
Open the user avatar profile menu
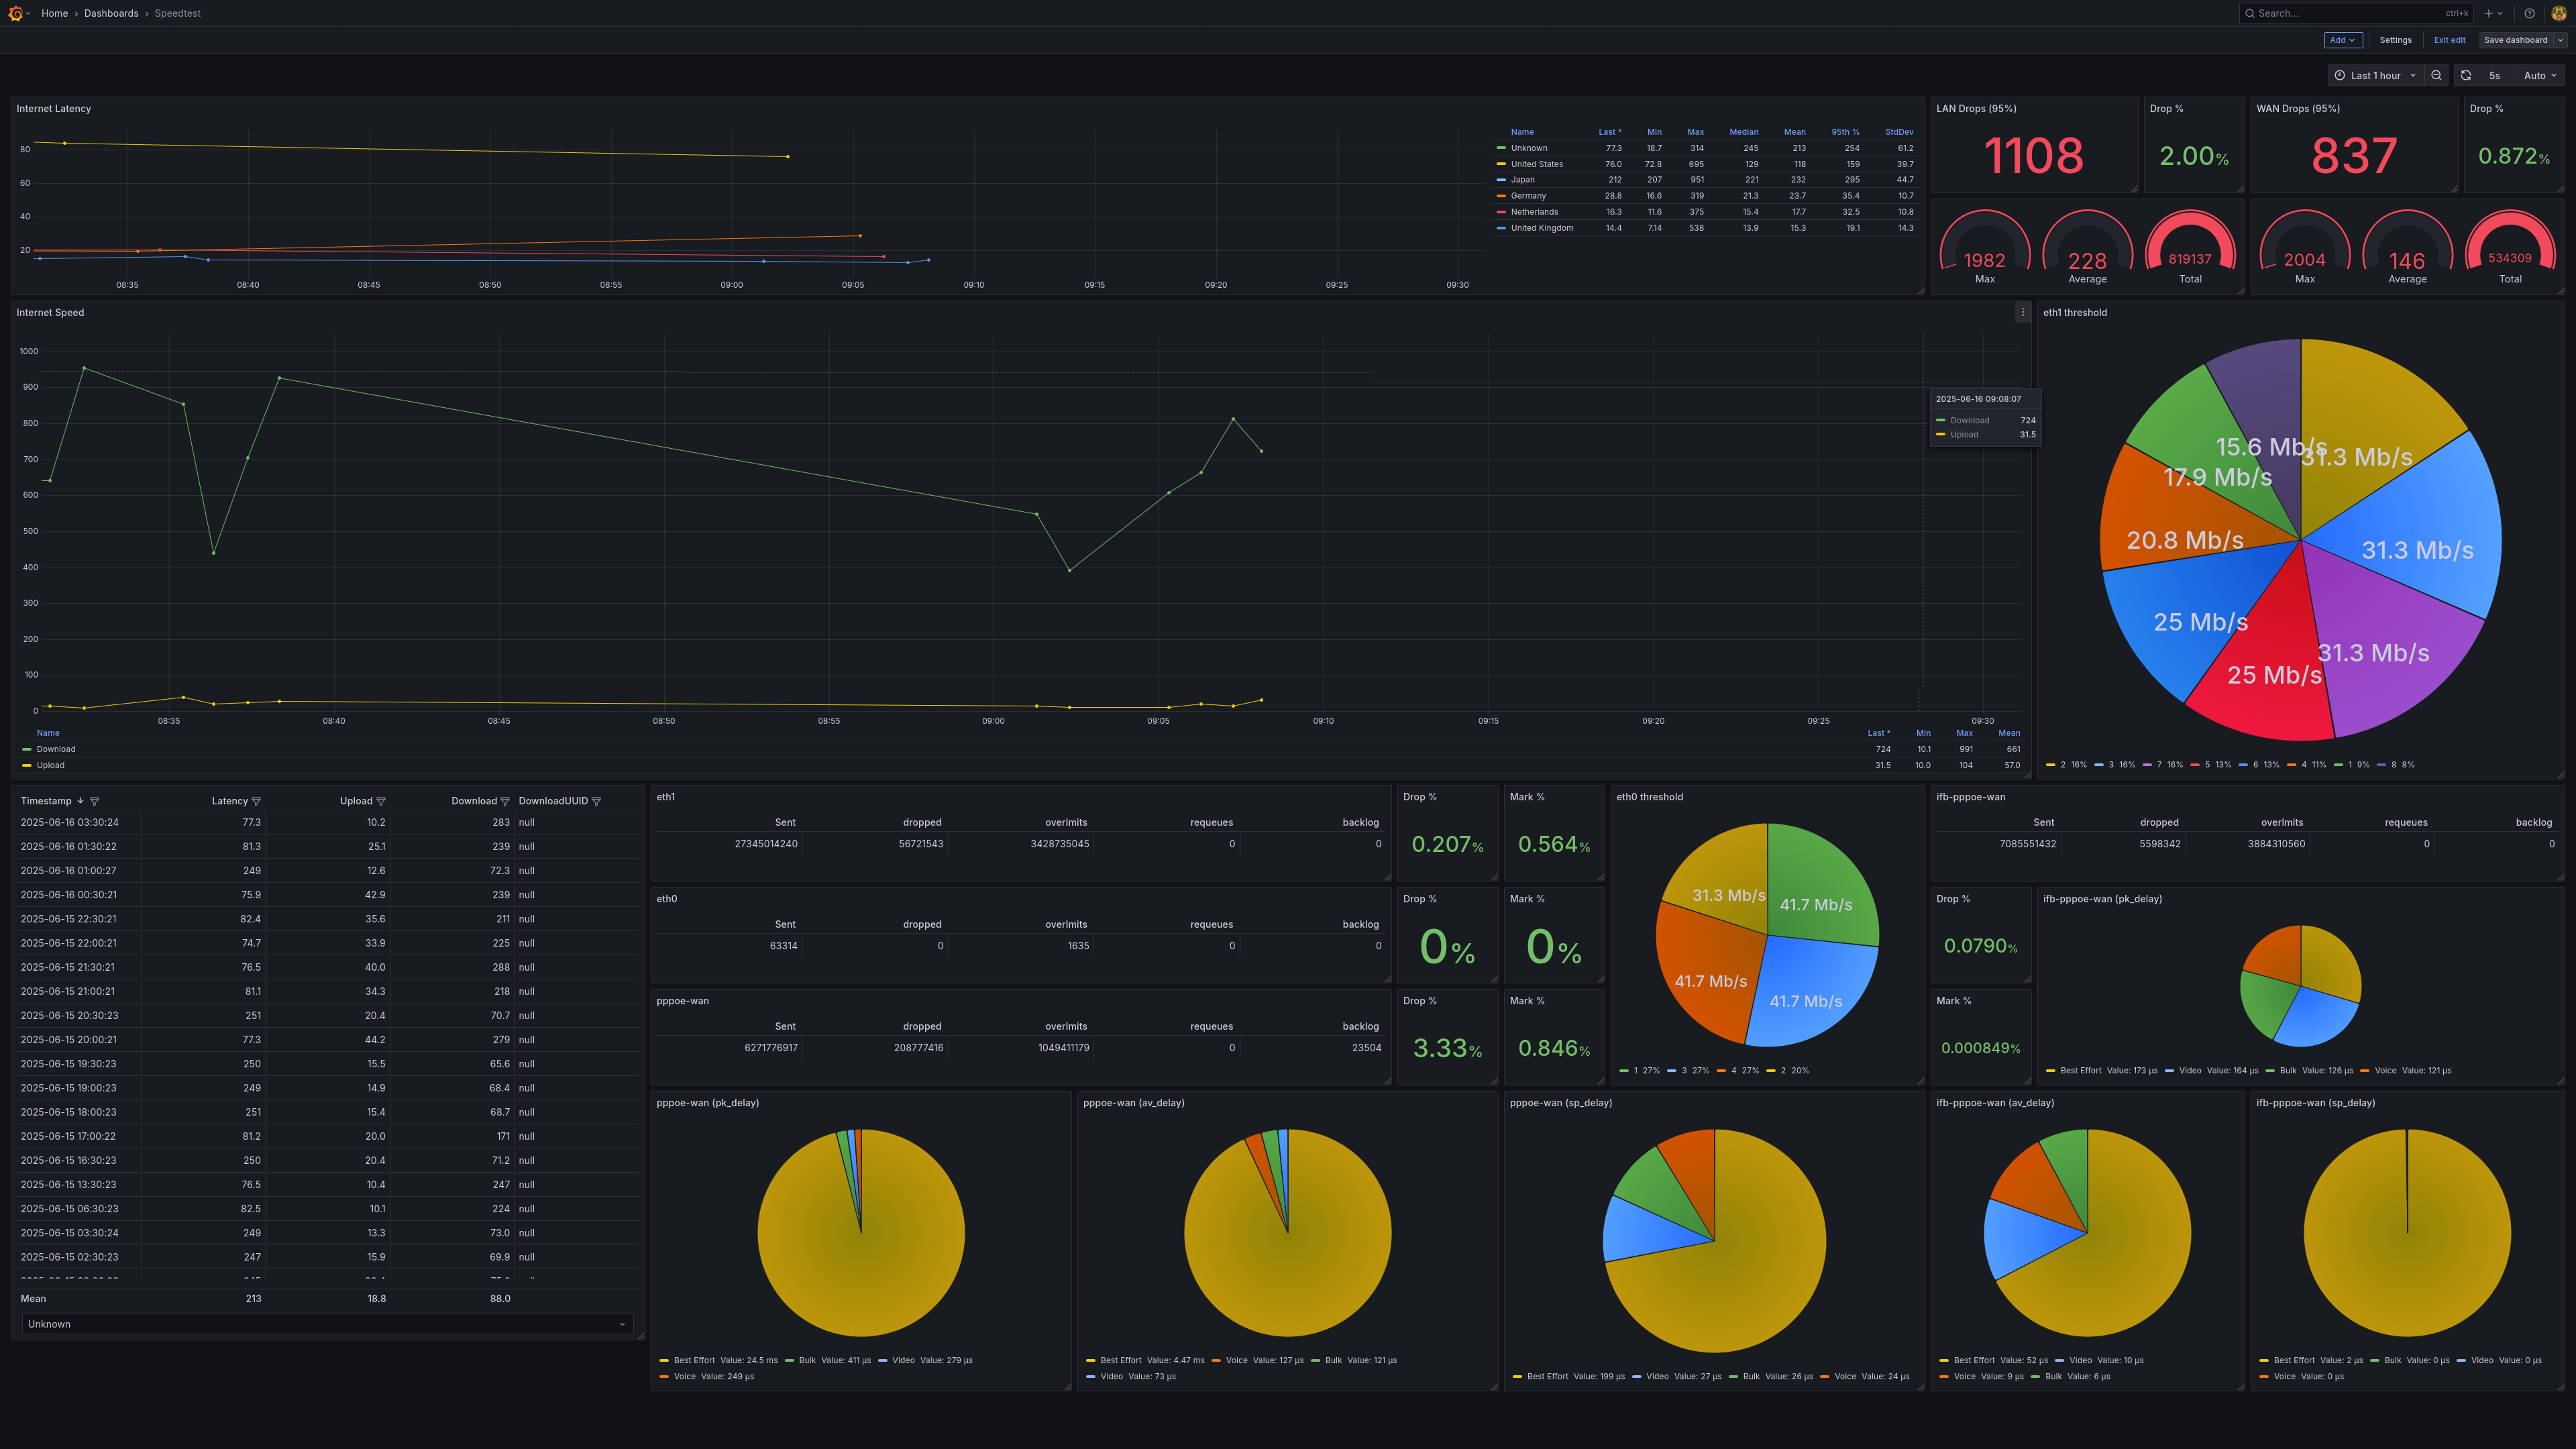[x=2558, y=13]
